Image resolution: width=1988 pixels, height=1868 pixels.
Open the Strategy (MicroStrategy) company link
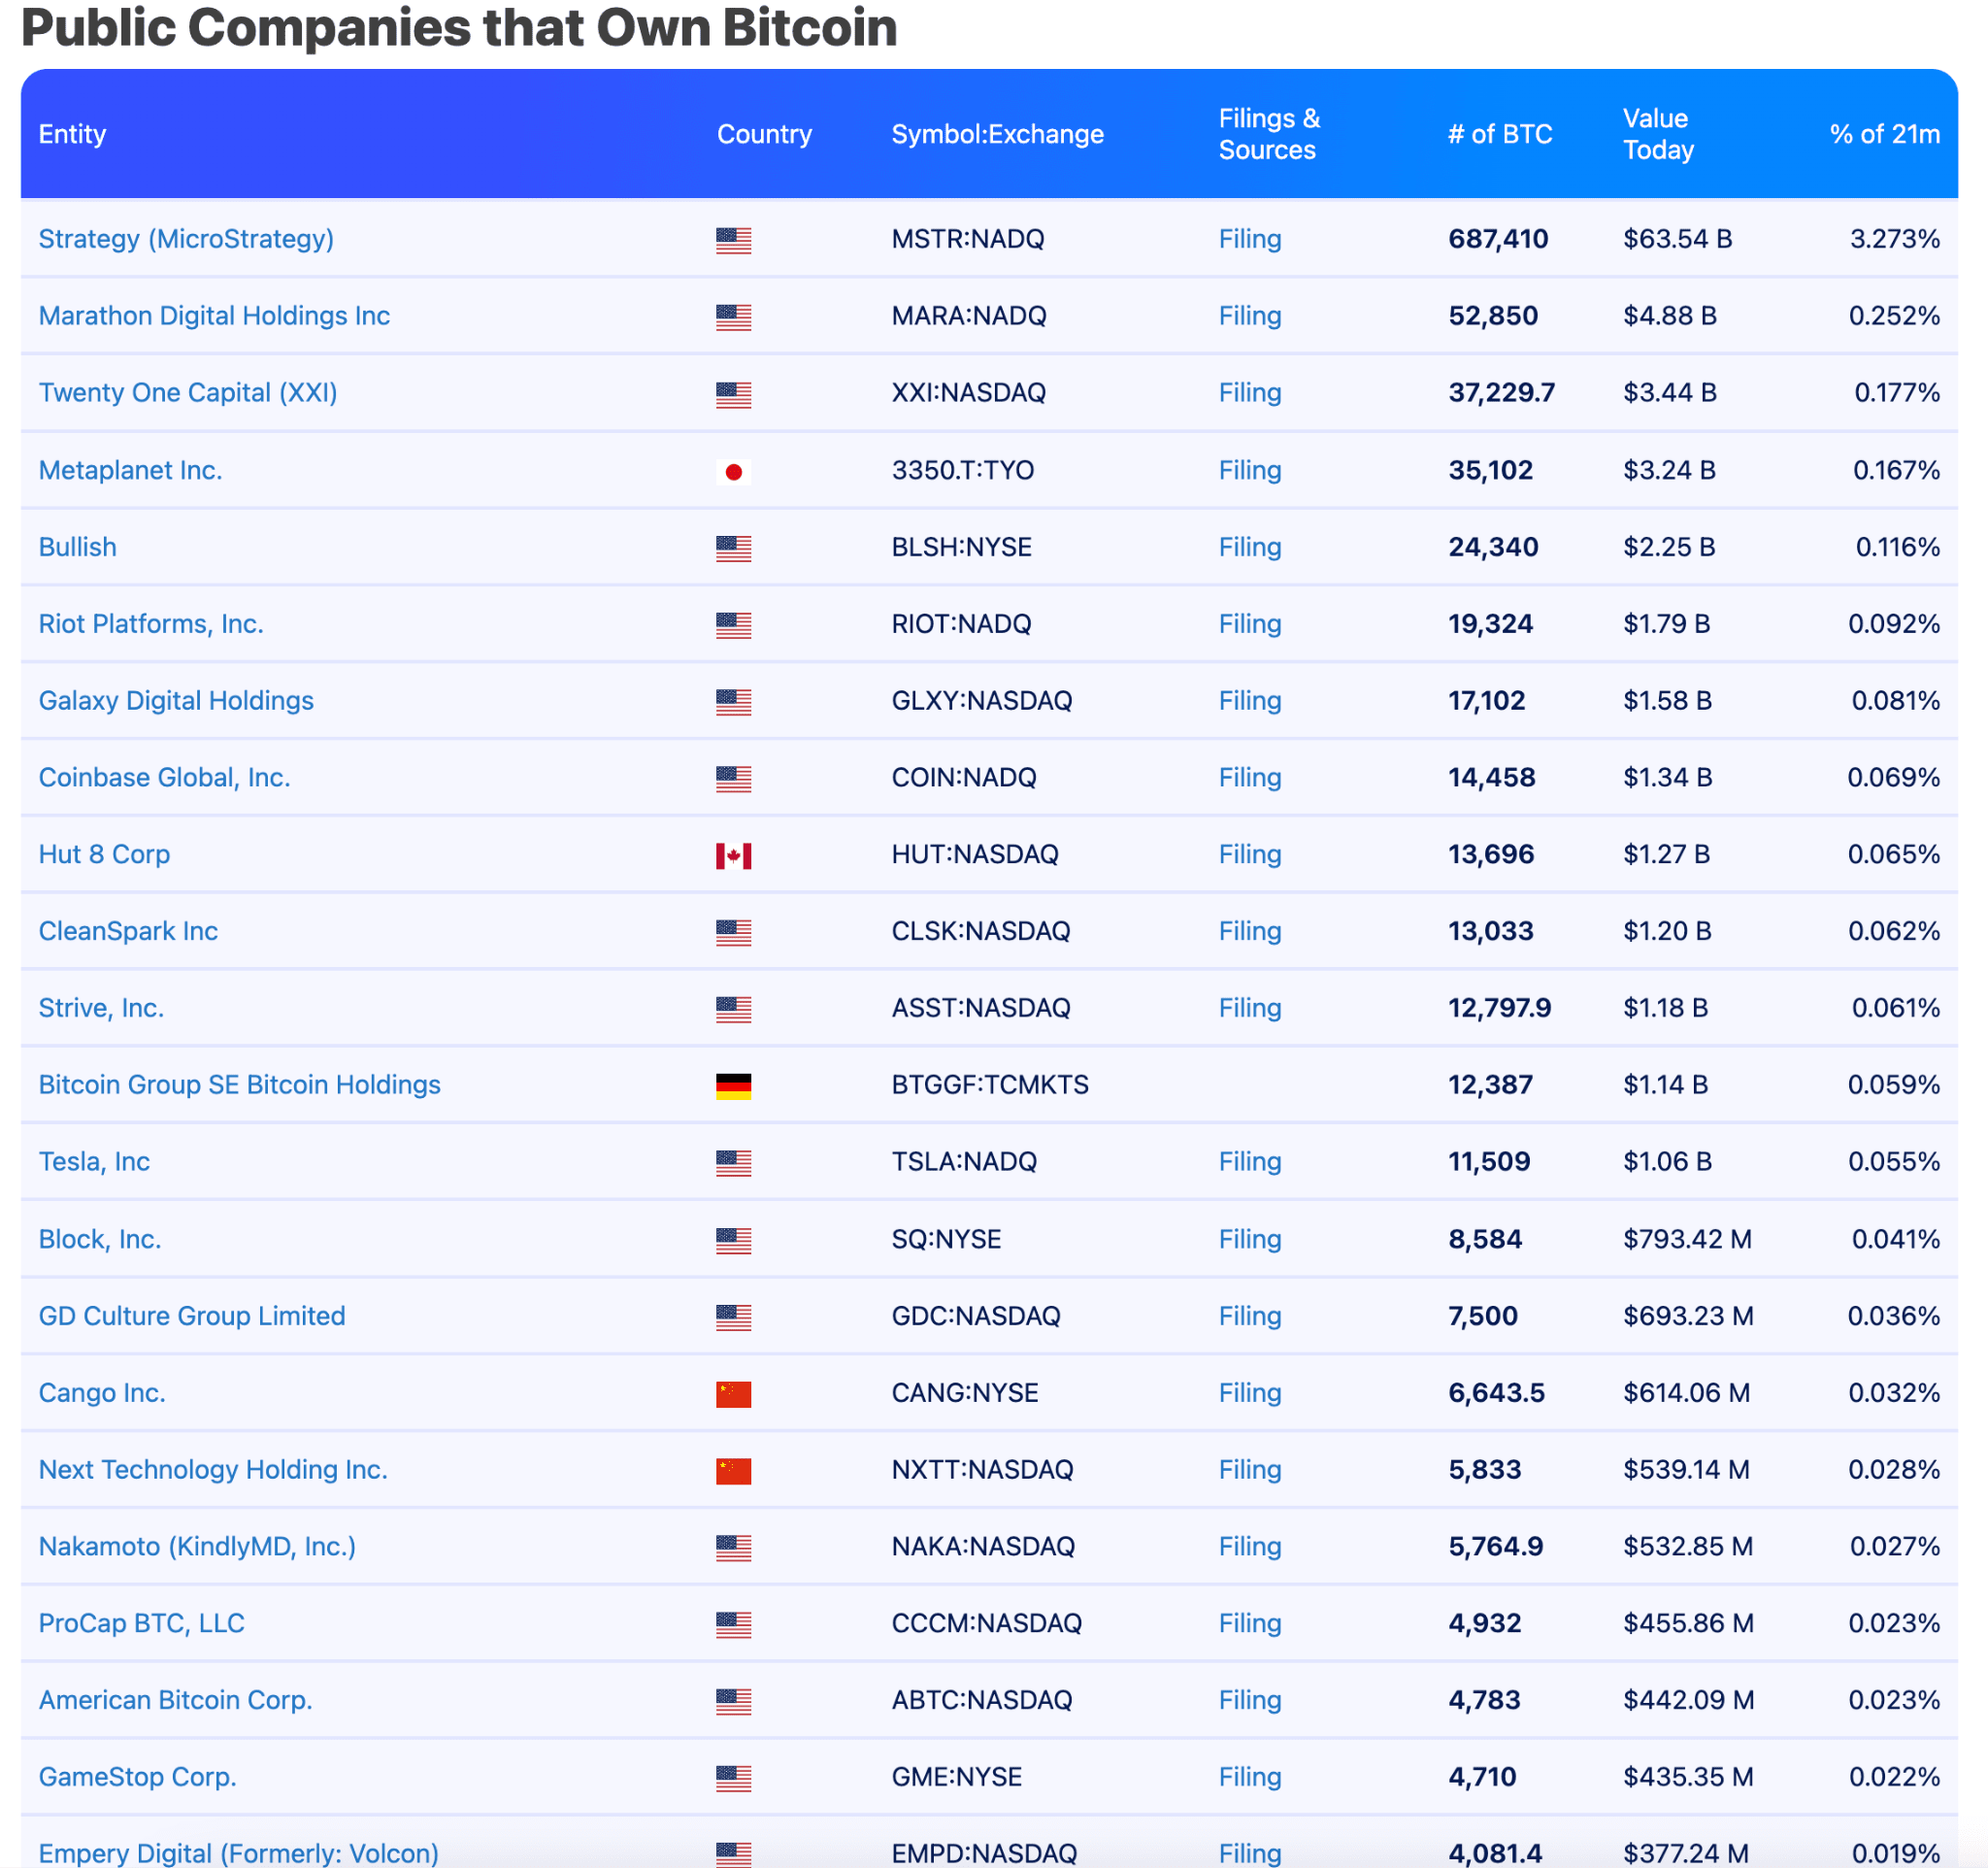(186, 239)
